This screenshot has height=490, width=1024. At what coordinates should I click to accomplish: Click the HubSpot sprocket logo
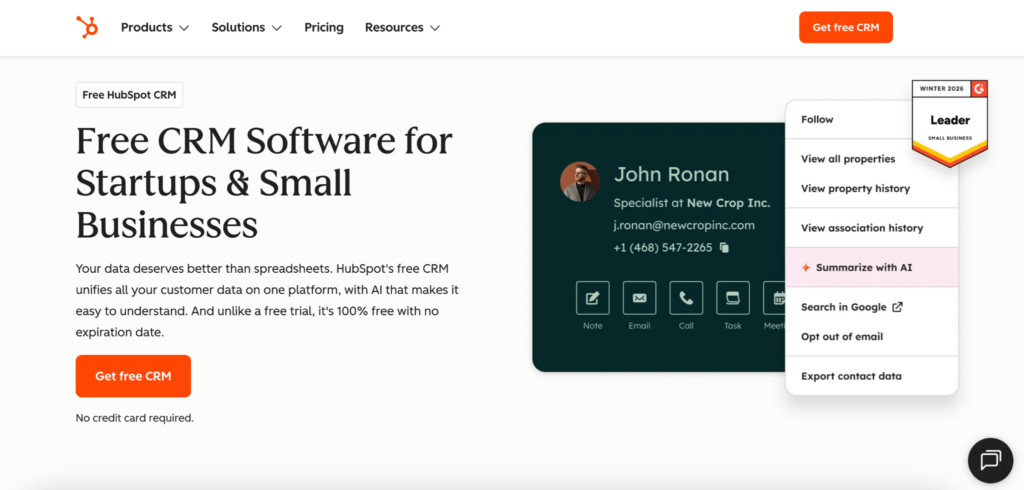pyautogui.click(x=87, y=27)
